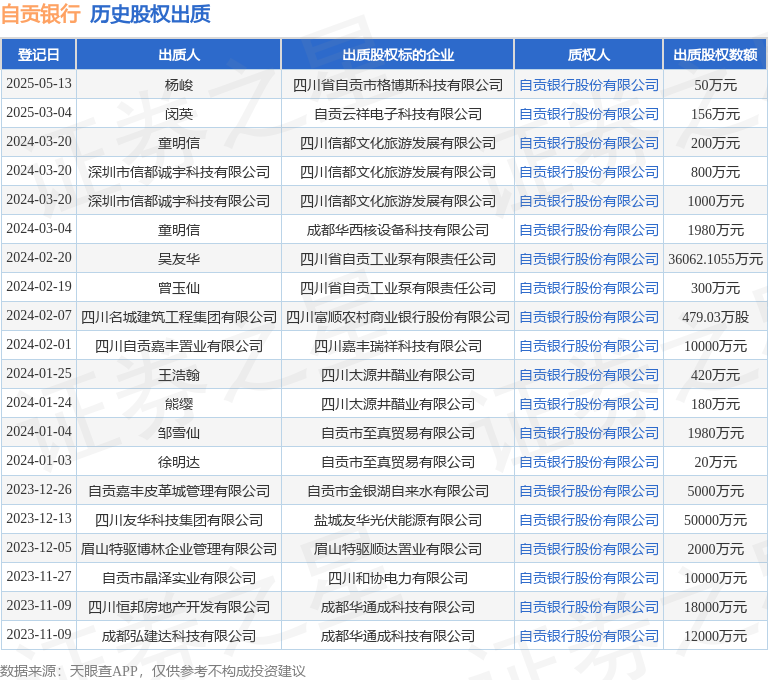Select the date 2025-05-13

39,83
